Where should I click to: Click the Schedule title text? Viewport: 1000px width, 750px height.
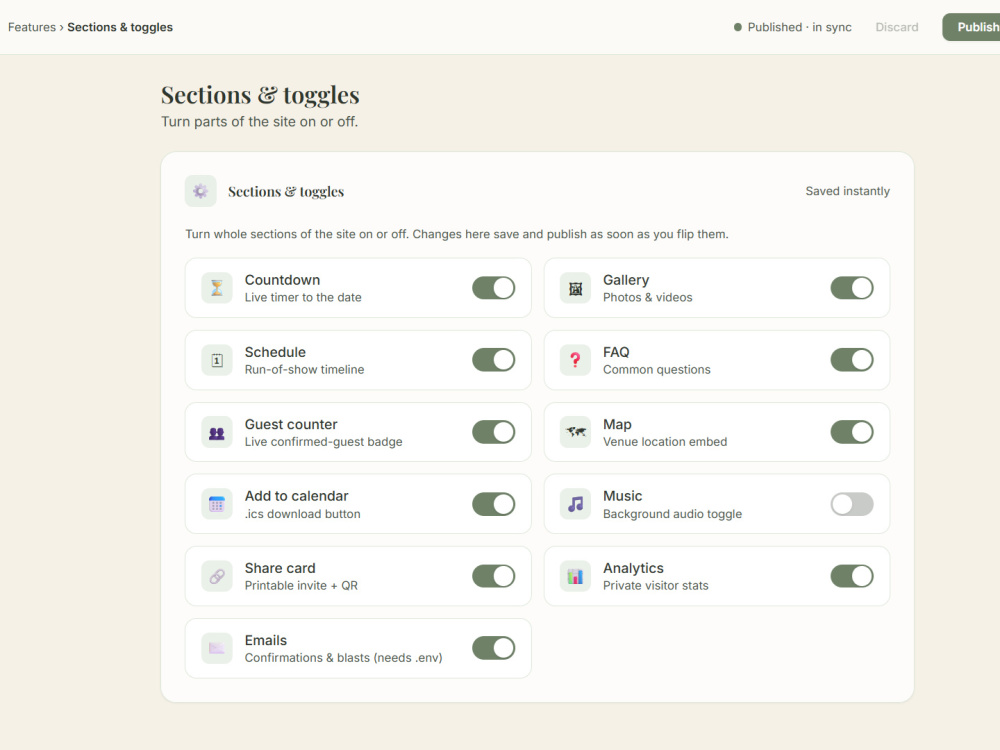pyautogui.click(x=275, y=352)
